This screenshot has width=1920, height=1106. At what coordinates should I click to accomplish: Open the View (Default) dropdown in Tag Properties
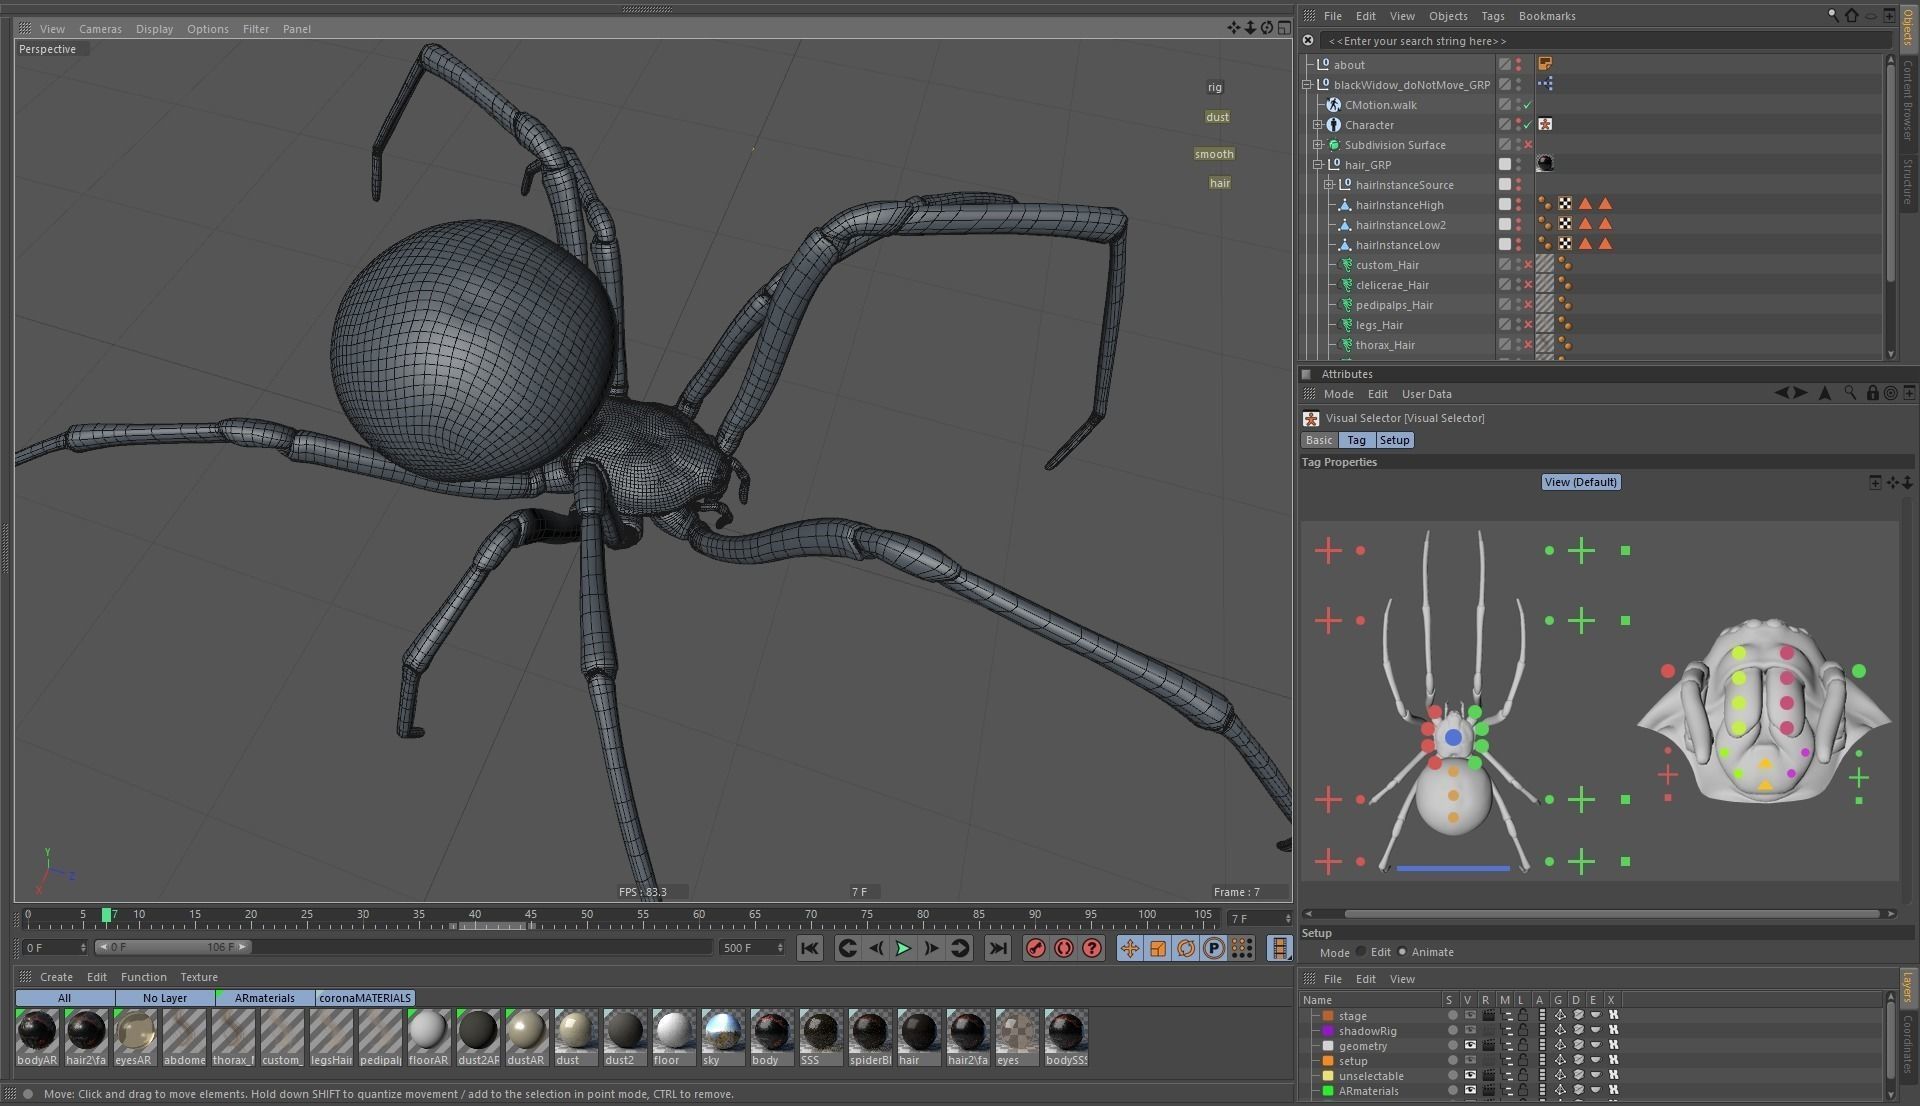tap(1580, 482)
